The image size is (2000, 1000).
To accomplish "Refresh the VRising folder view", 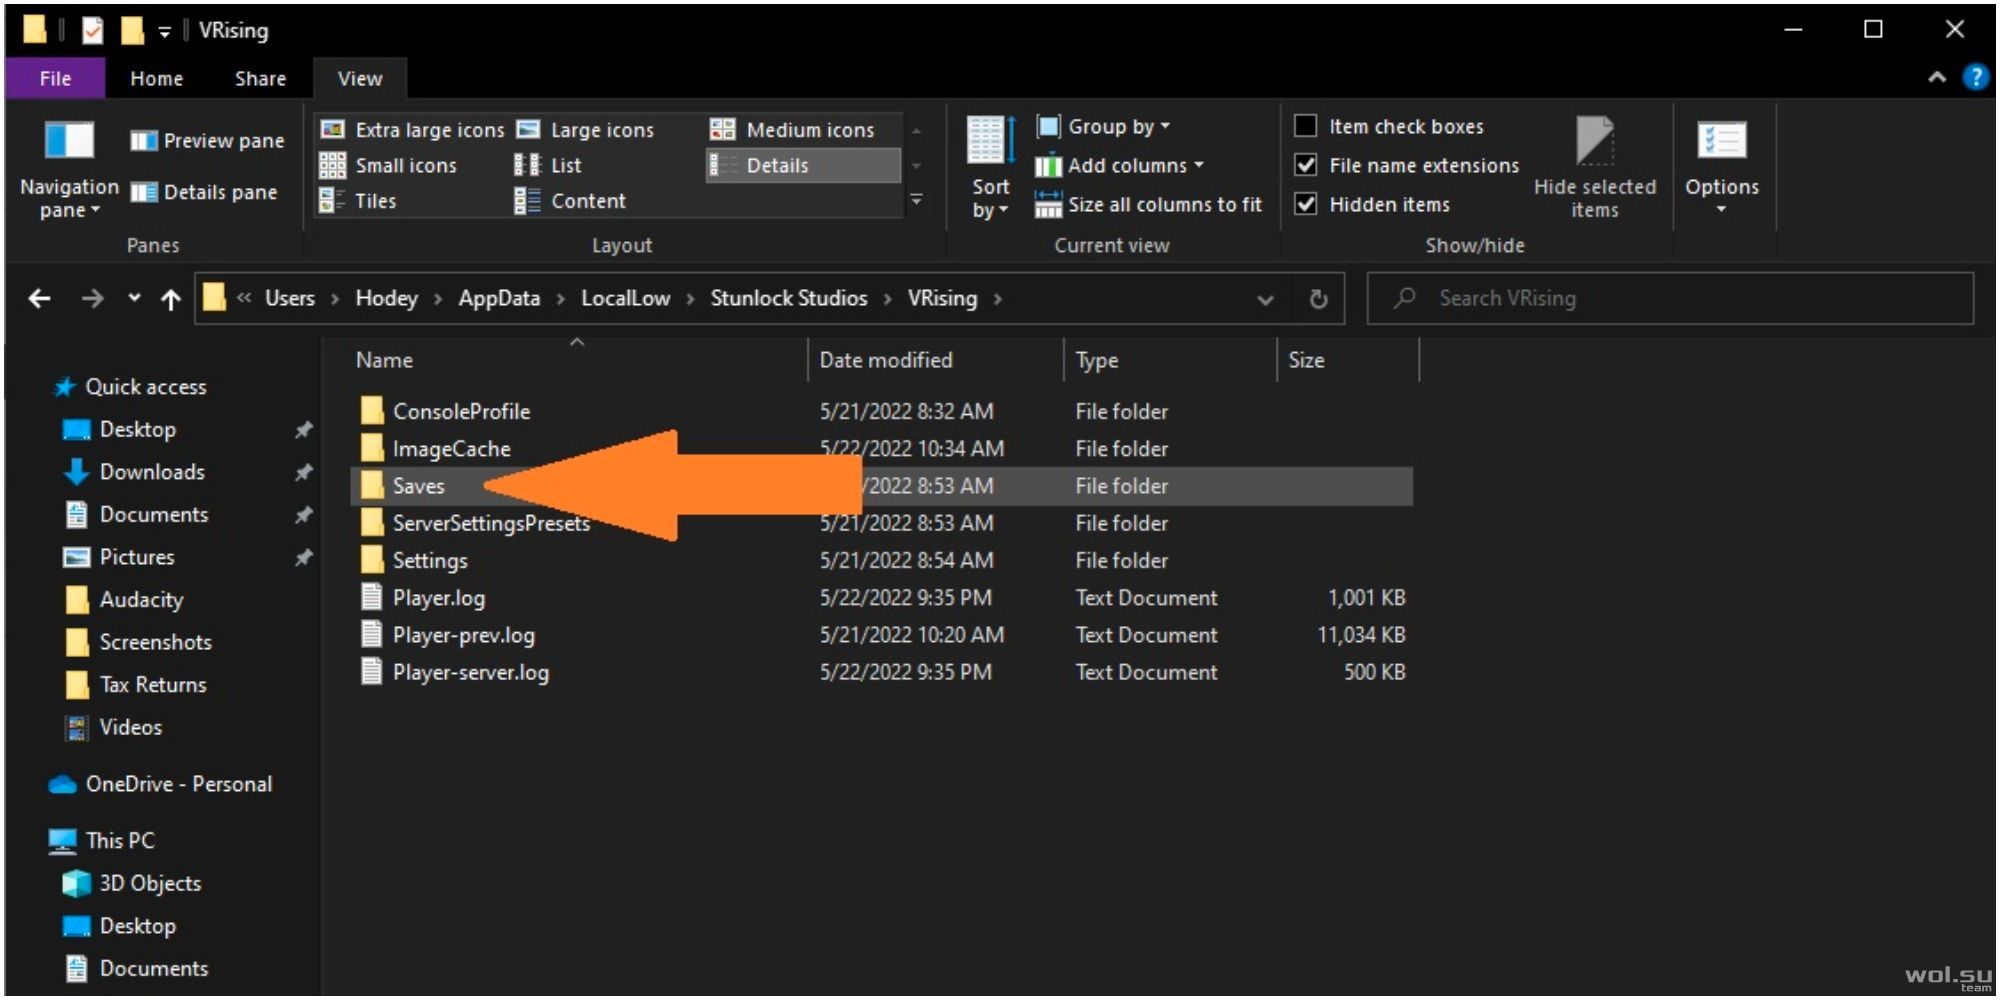I will (1318, 298).
